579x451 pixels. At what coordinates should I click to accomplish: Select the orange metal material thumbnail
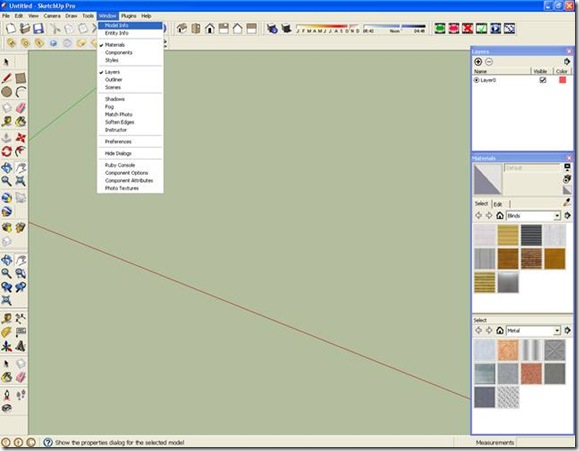(x=508, y=350)
